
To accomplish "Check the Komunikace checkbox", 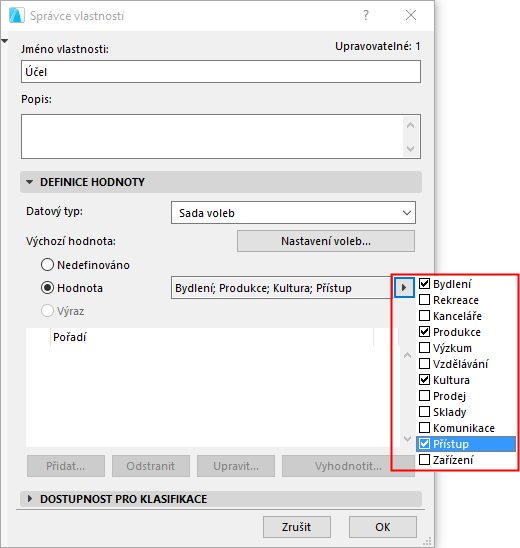I will tap(424, 428).
